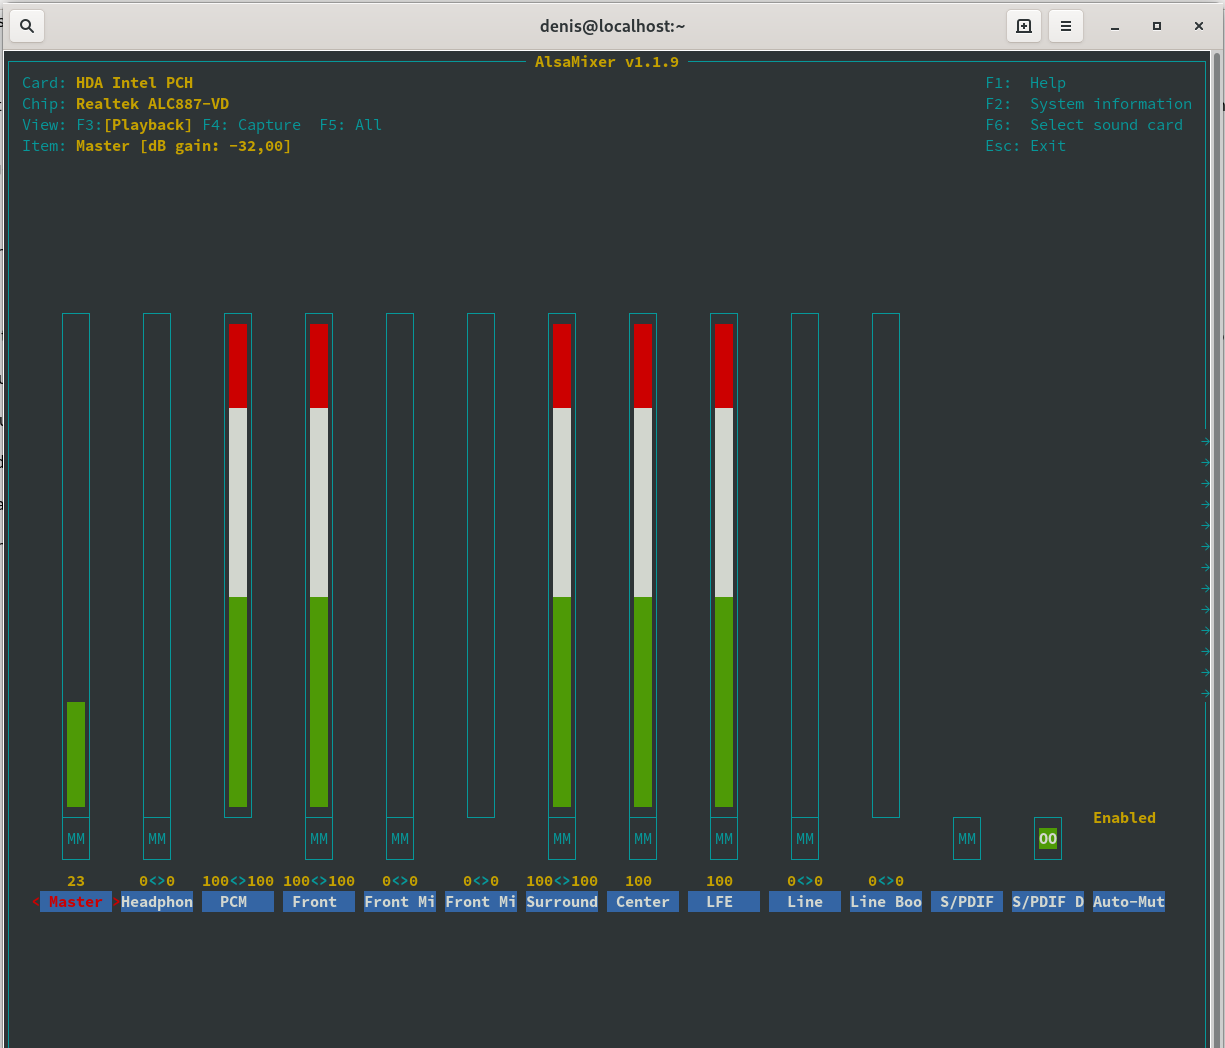Screen dimensions: 1225x1048
Task: Switch to F3 Playback view
Action: pyautogui.click(x=134, y=125)
